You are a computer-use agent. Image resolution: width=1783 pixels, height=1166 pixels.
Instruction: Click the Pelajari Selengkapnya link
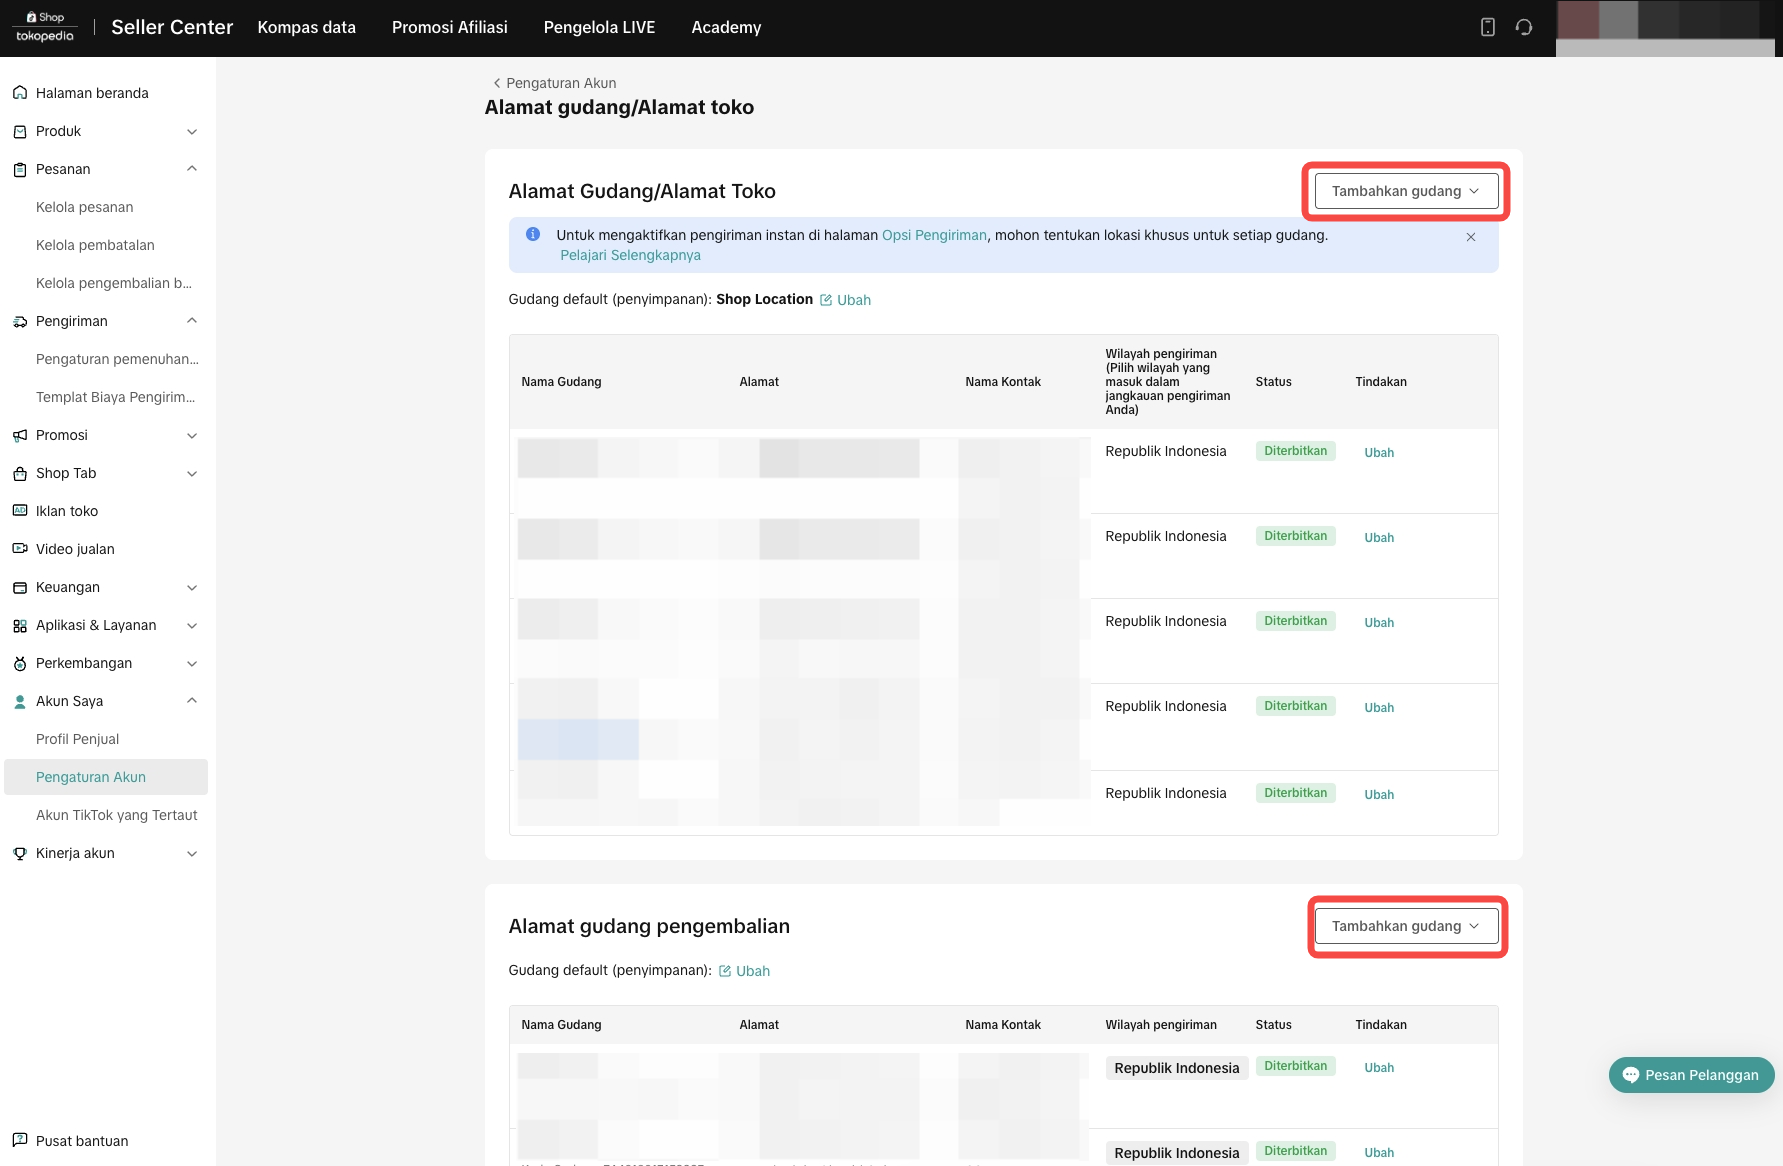pyautogui.click(x=630, y=255)
